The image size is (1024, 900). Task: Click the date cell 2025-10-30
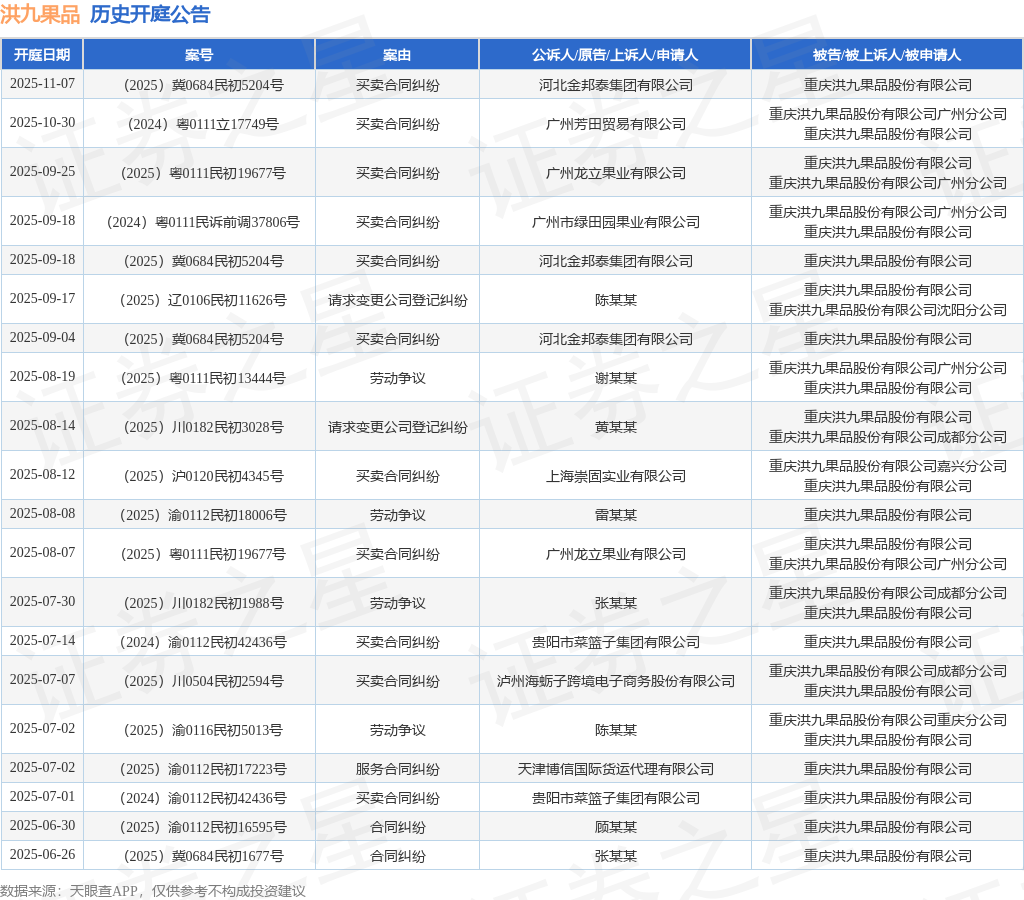42,122
